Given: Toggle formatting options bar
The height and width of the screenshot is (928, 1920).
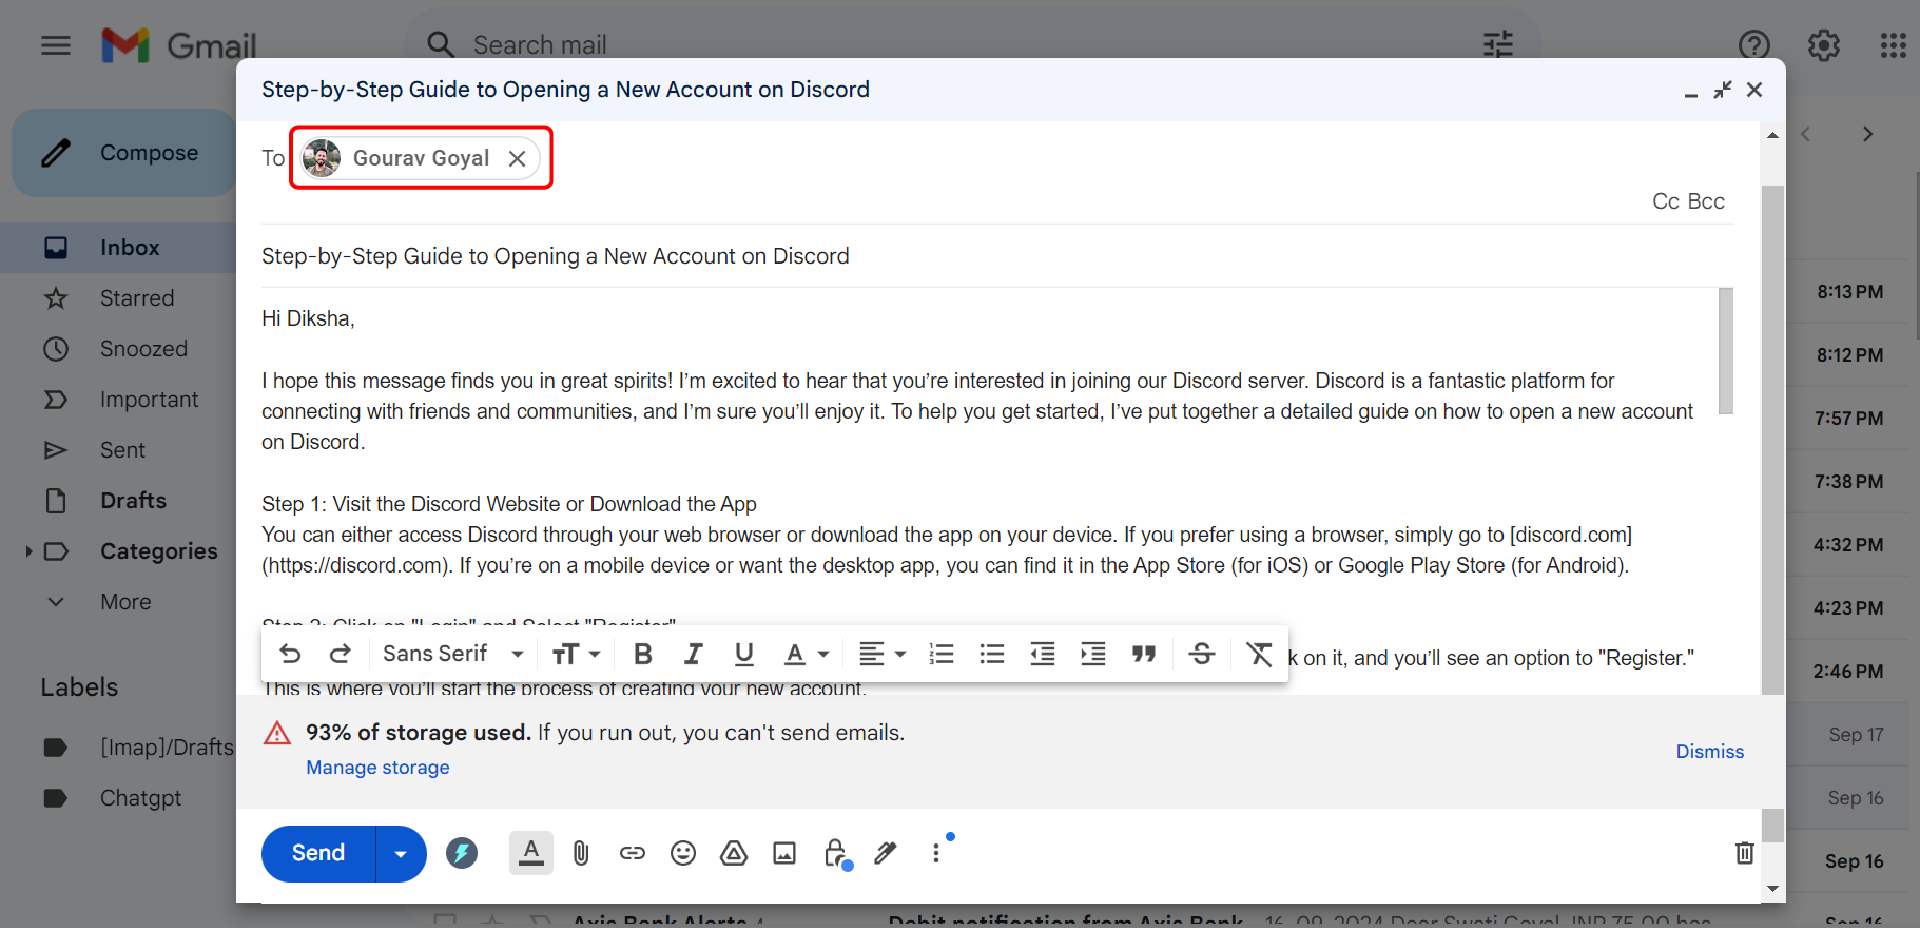Looking at the screenshot, I should tap(531, 853).
